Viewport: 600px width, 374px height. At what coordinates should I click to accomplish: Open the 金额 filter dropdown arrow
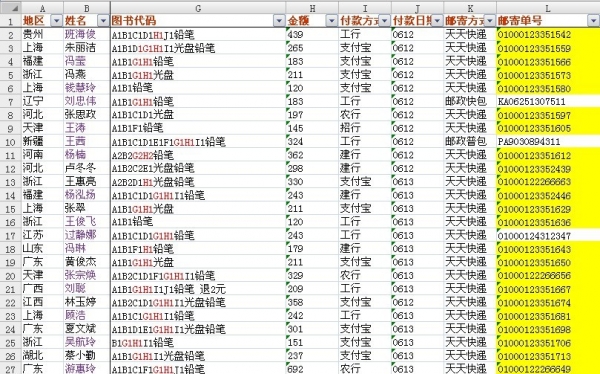332,21
